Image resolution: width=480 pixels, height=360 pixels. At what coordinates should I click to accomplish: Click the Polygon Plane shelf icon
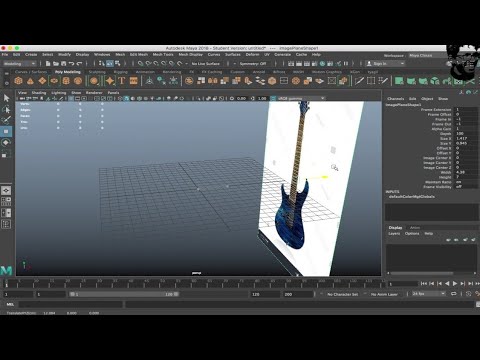coord(42,81)
